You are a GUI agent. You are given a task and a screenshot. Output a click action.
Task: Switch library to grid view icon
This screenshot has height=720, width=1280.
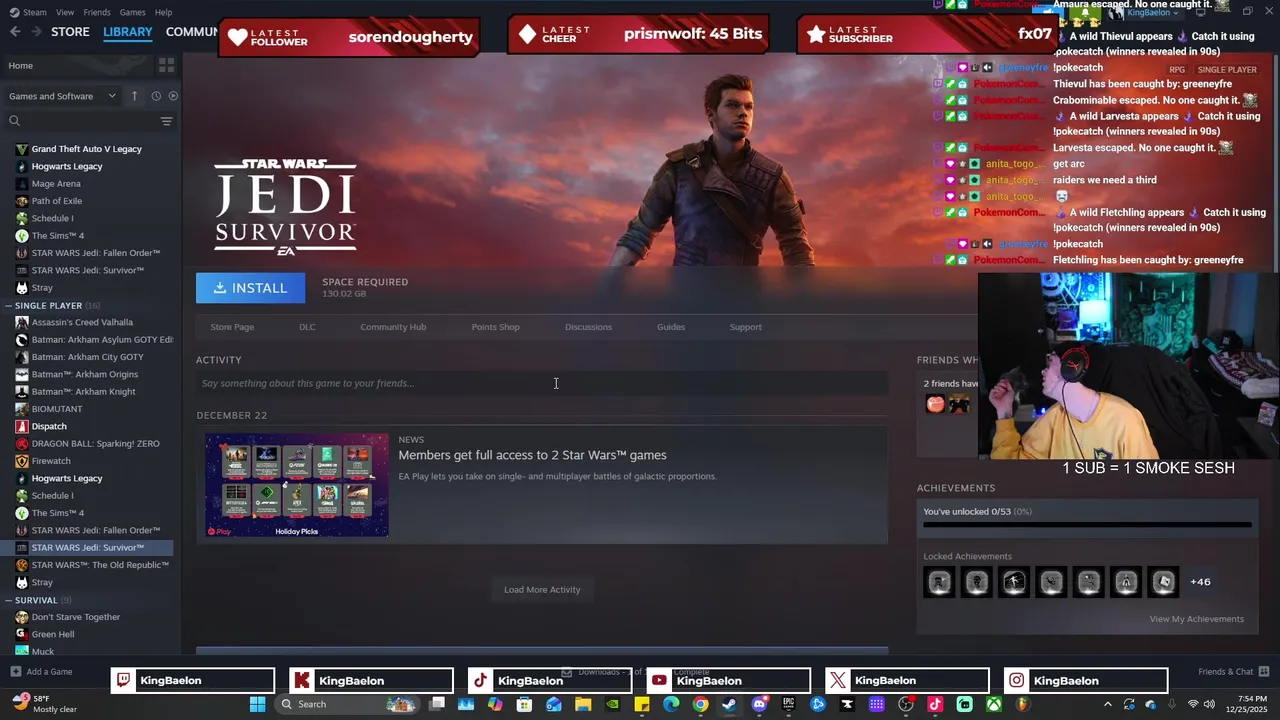[166, 65]
